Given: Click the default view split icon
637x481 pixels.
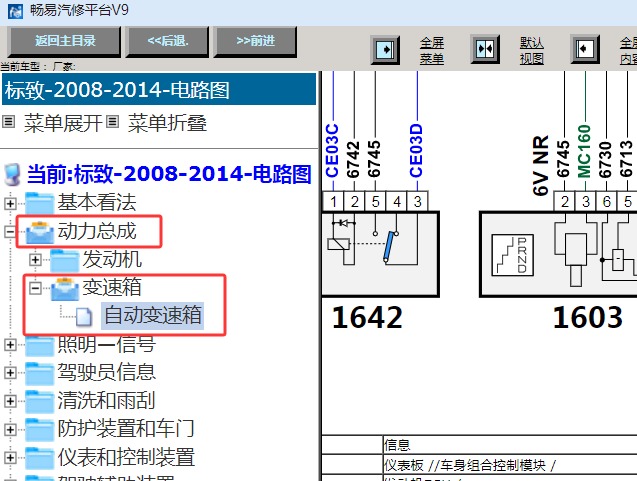Looking at the screenshot, I should click(x=485, y=50).
